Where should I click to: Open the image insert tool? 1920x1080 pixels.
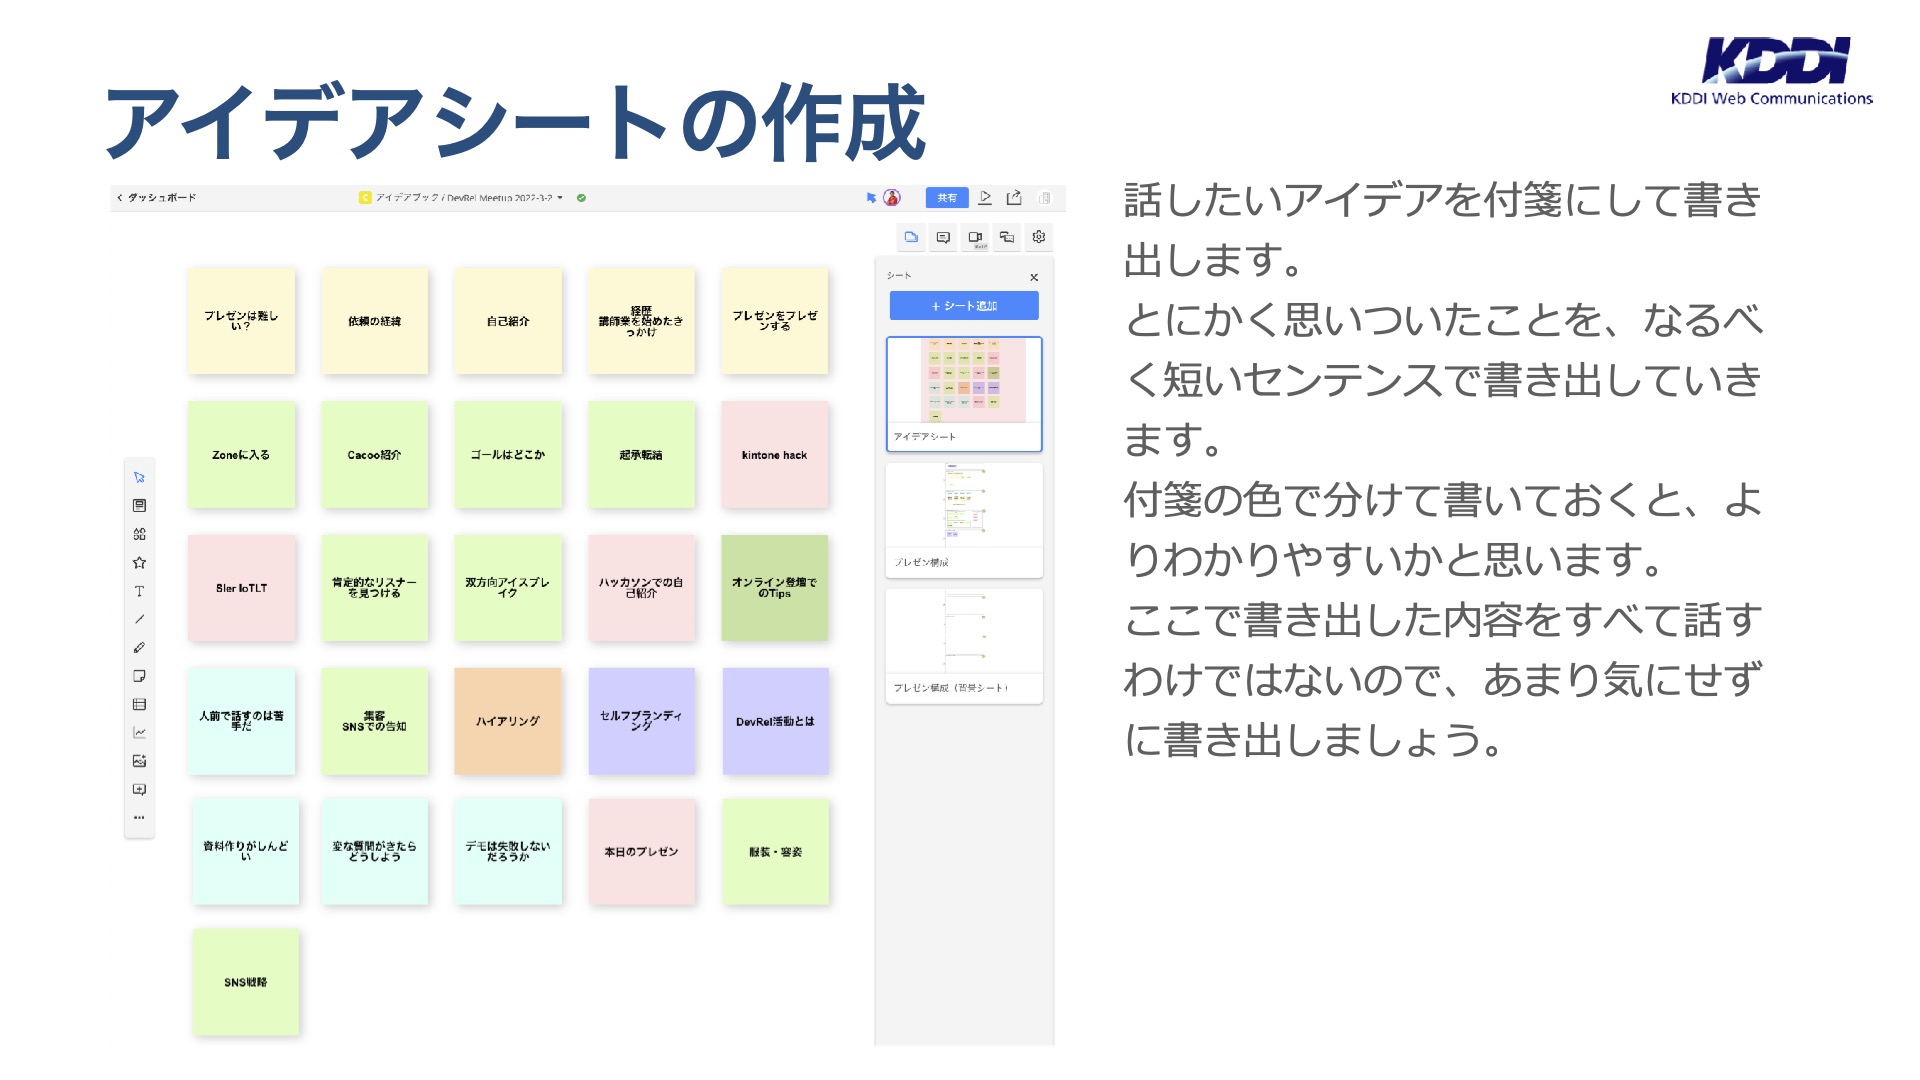pyautogui.click(x=139, y=761)
